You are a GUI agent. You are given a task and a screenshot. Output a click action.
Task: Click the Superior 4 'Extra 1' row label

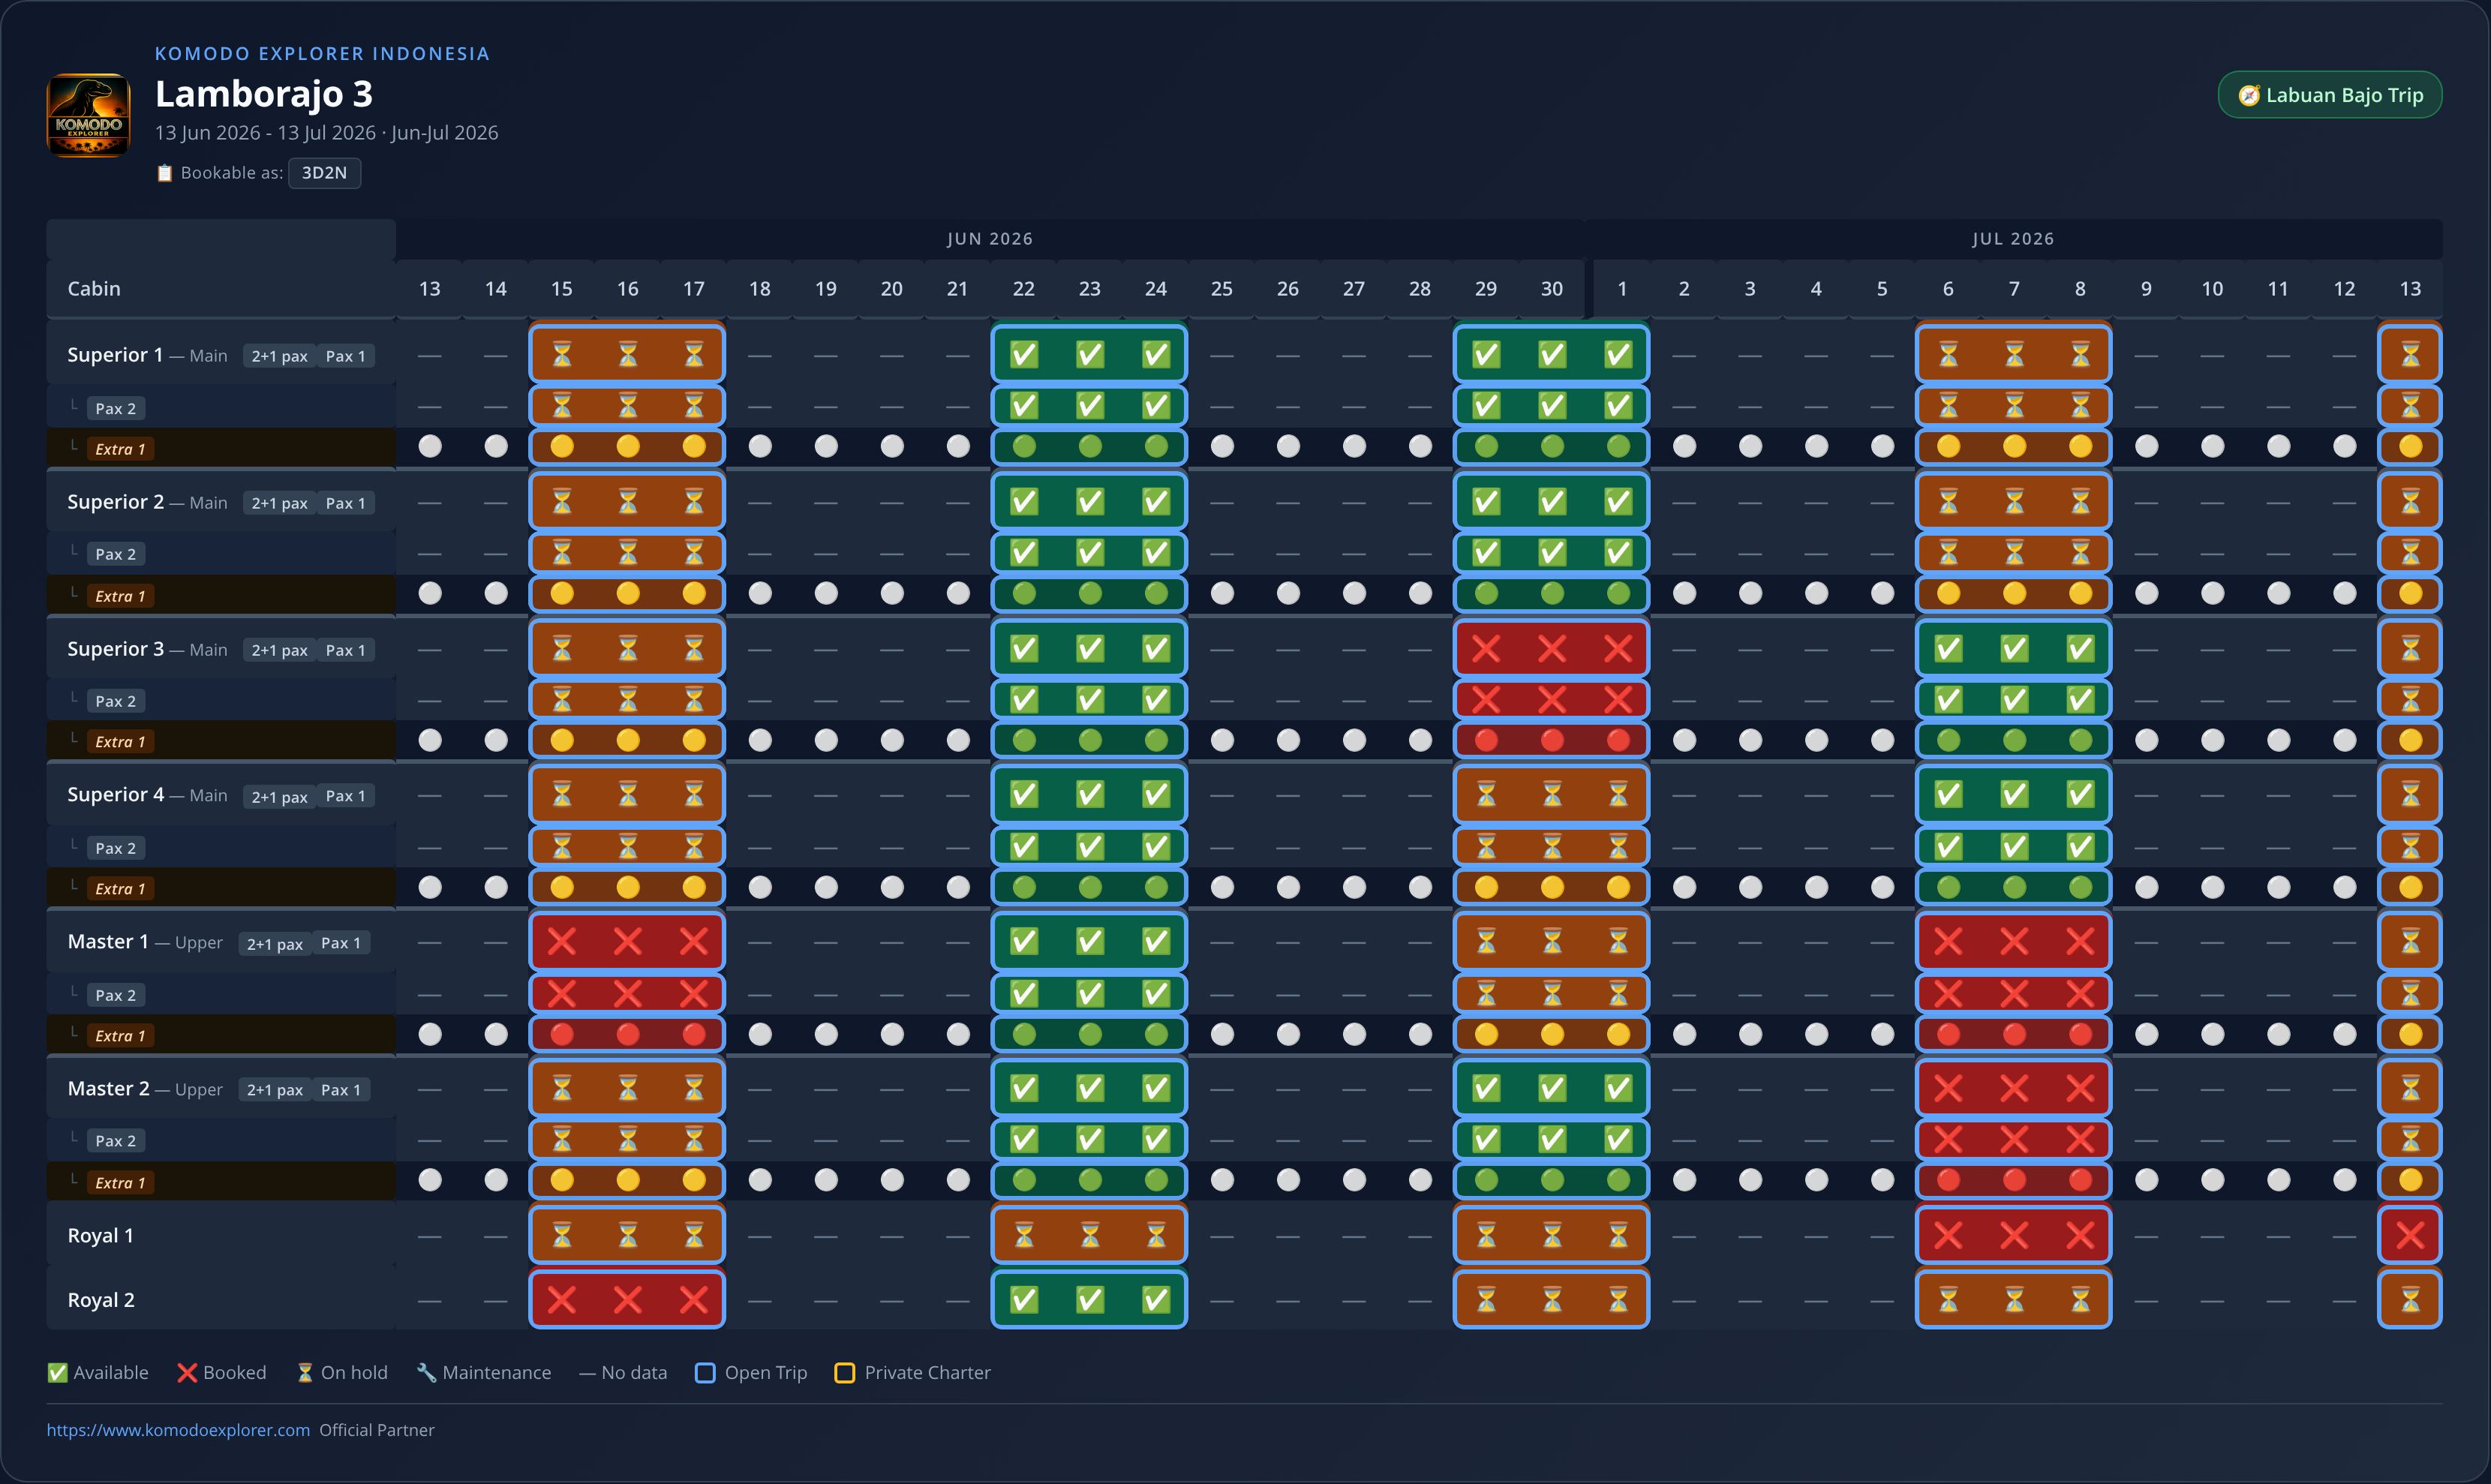120,889
